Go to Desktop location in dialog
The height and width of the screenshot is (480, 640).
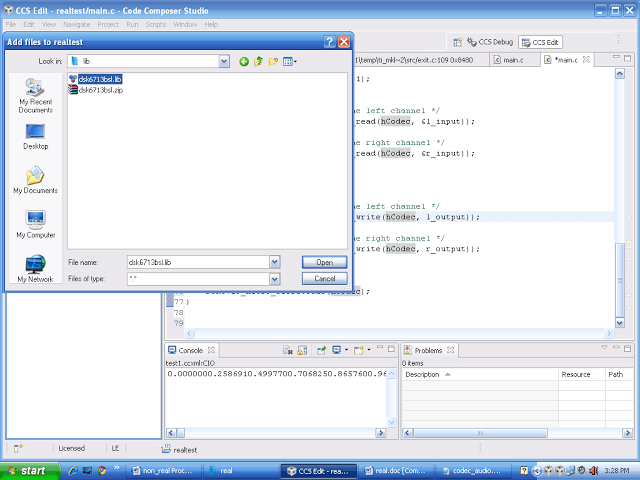[36, 137]
